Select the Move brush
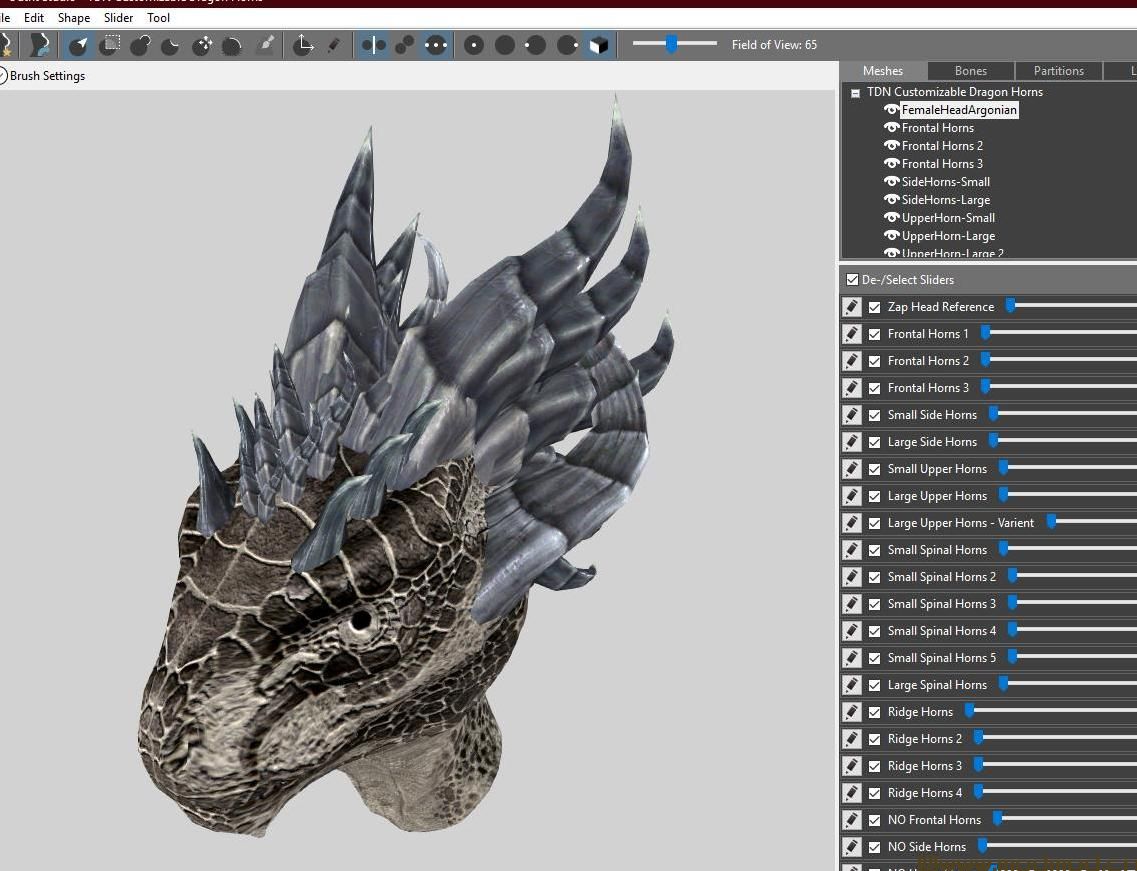 point(203,45)
